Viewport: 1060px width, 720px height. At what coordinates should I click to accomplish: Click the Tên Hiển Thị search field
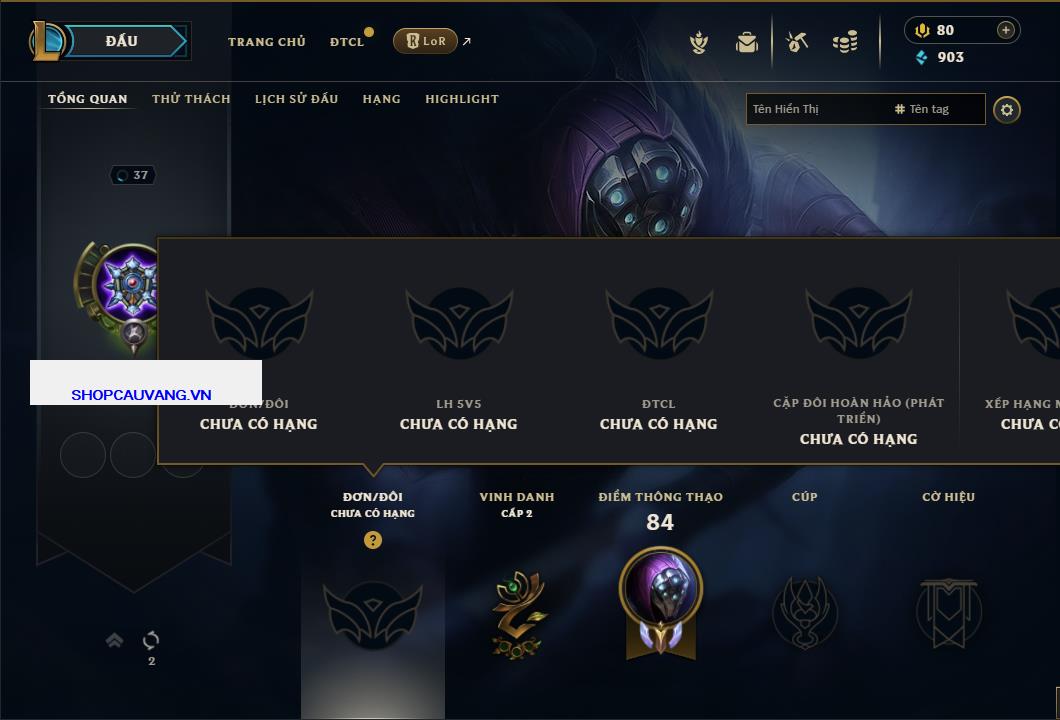818,109
